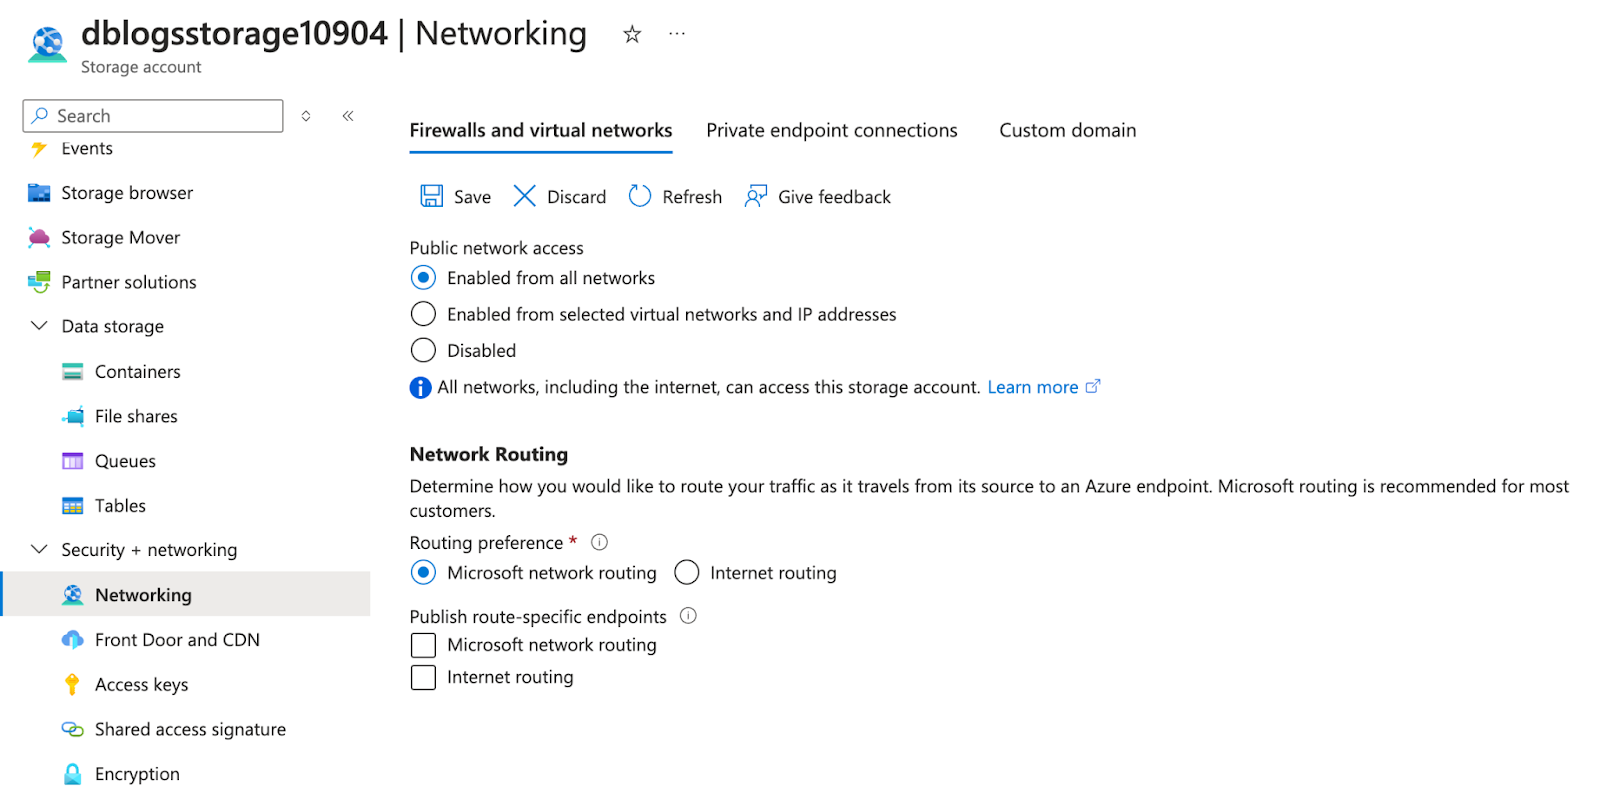Click the Save disk icon

(x=431, y=196)
